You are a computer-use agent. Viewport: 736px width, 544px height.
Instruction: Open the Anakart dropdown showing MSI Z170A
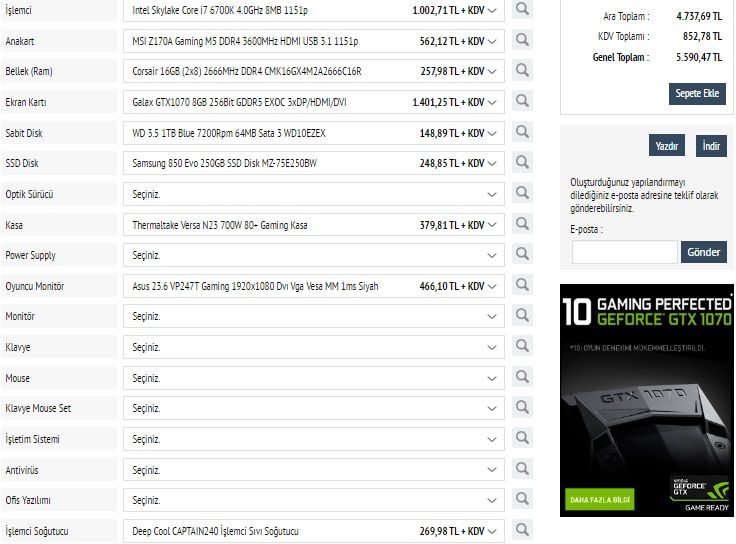[x=314, y=41]
